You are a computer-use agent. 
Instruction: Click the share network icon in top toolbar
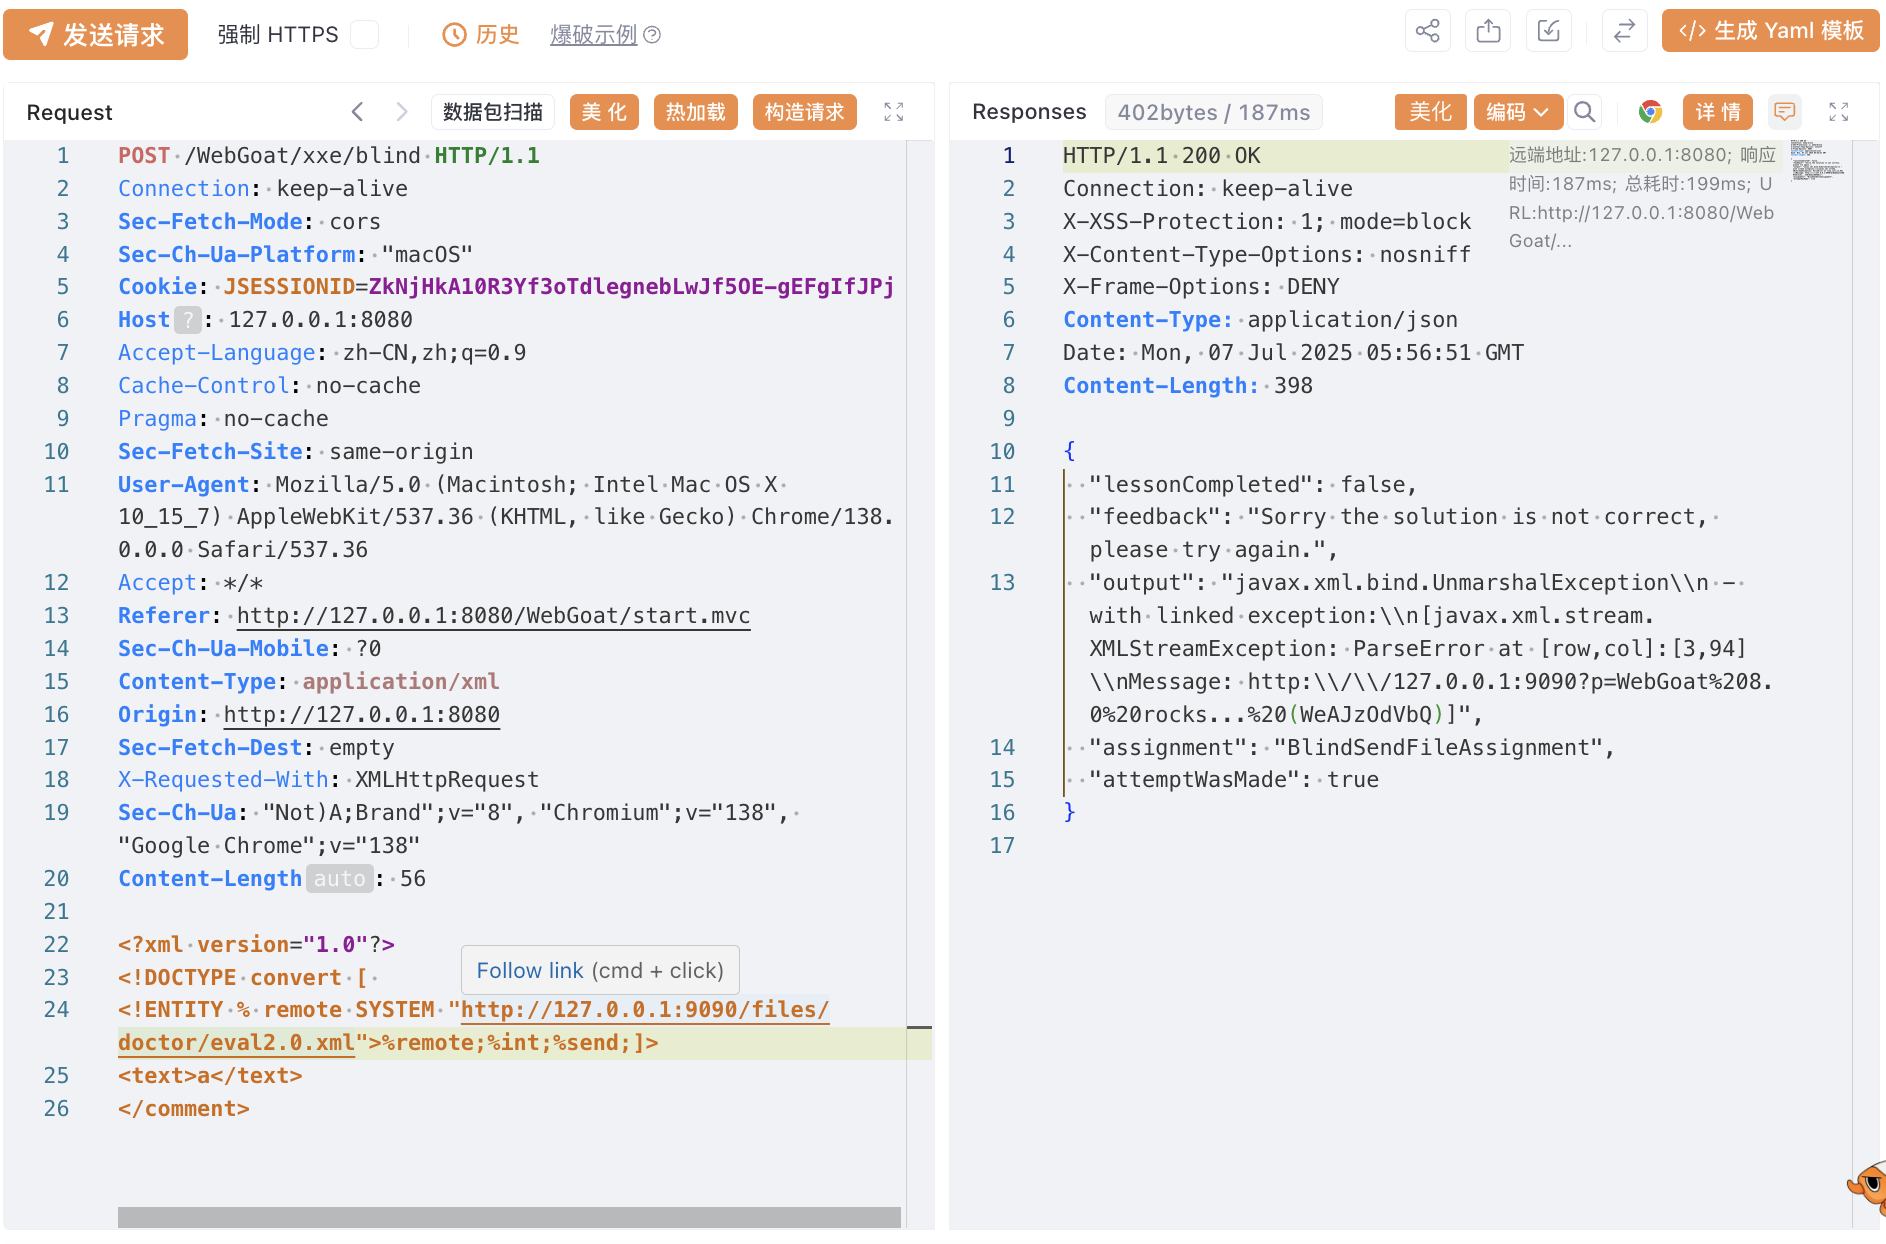pos(1428,31)
